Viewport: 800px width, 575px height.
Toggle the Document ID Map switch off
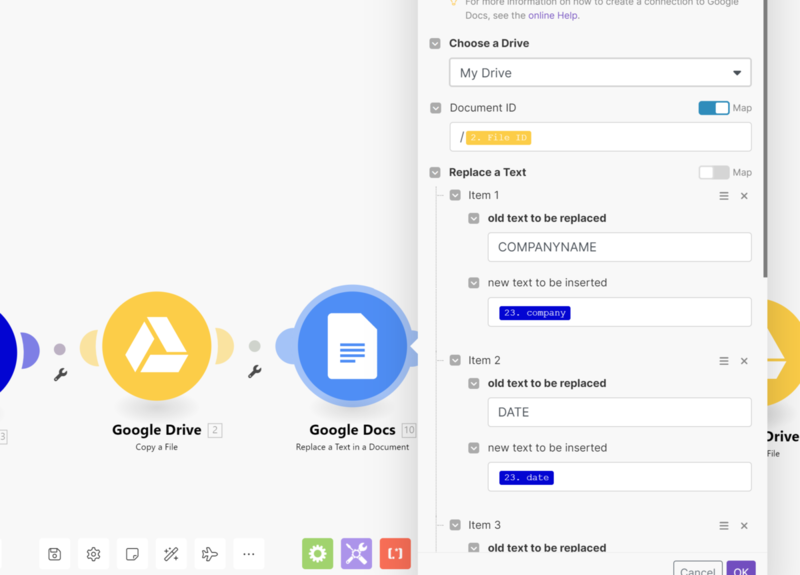[x=714, y=108]
